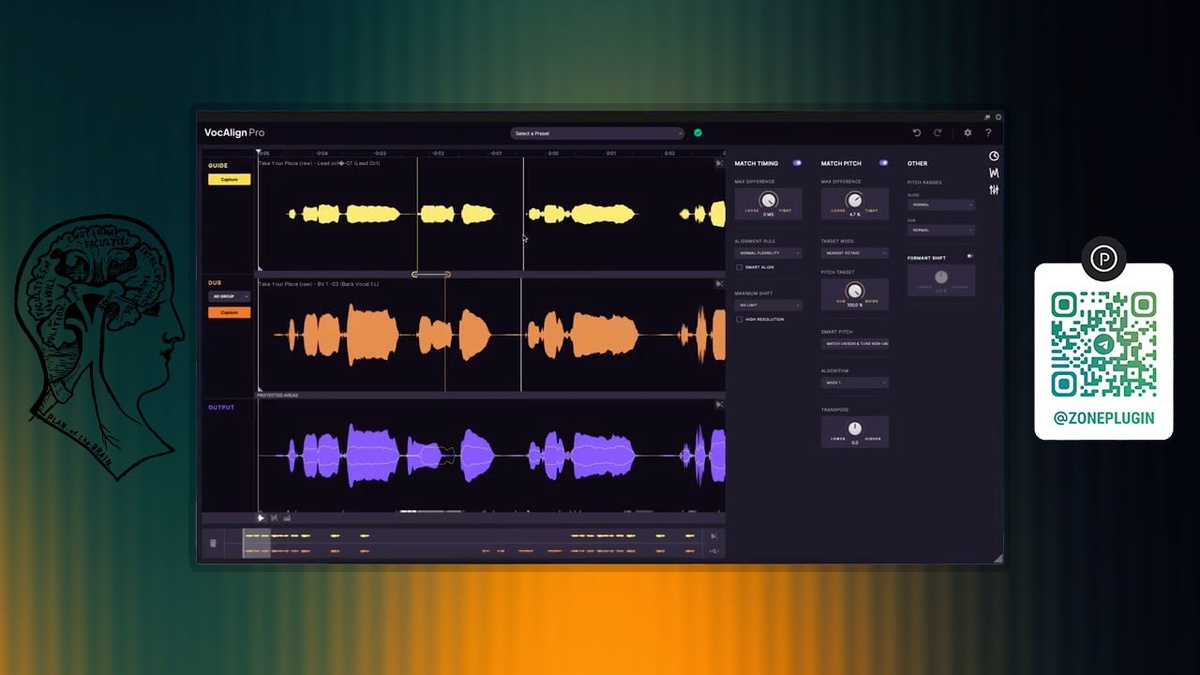Open the help question mark icon
Image resolution: width=1200 pixels, height=675 pixels.
988,133
